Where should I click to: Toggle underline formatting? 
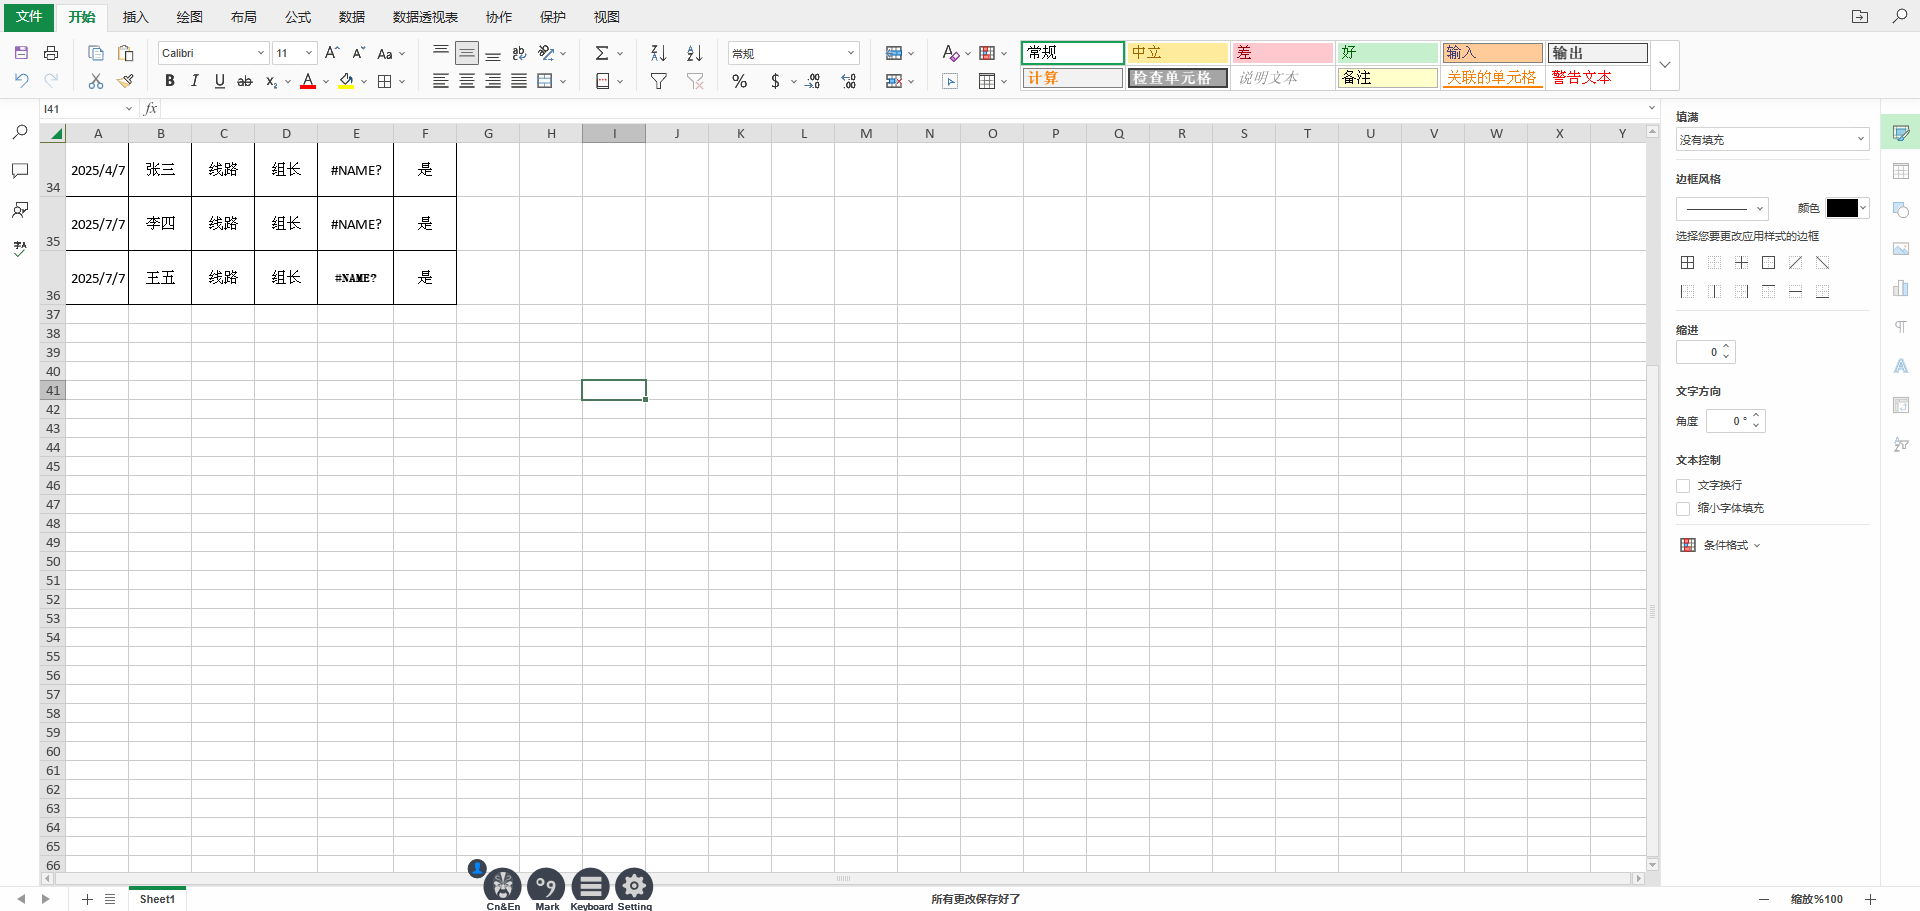click(x=220, y=81)
